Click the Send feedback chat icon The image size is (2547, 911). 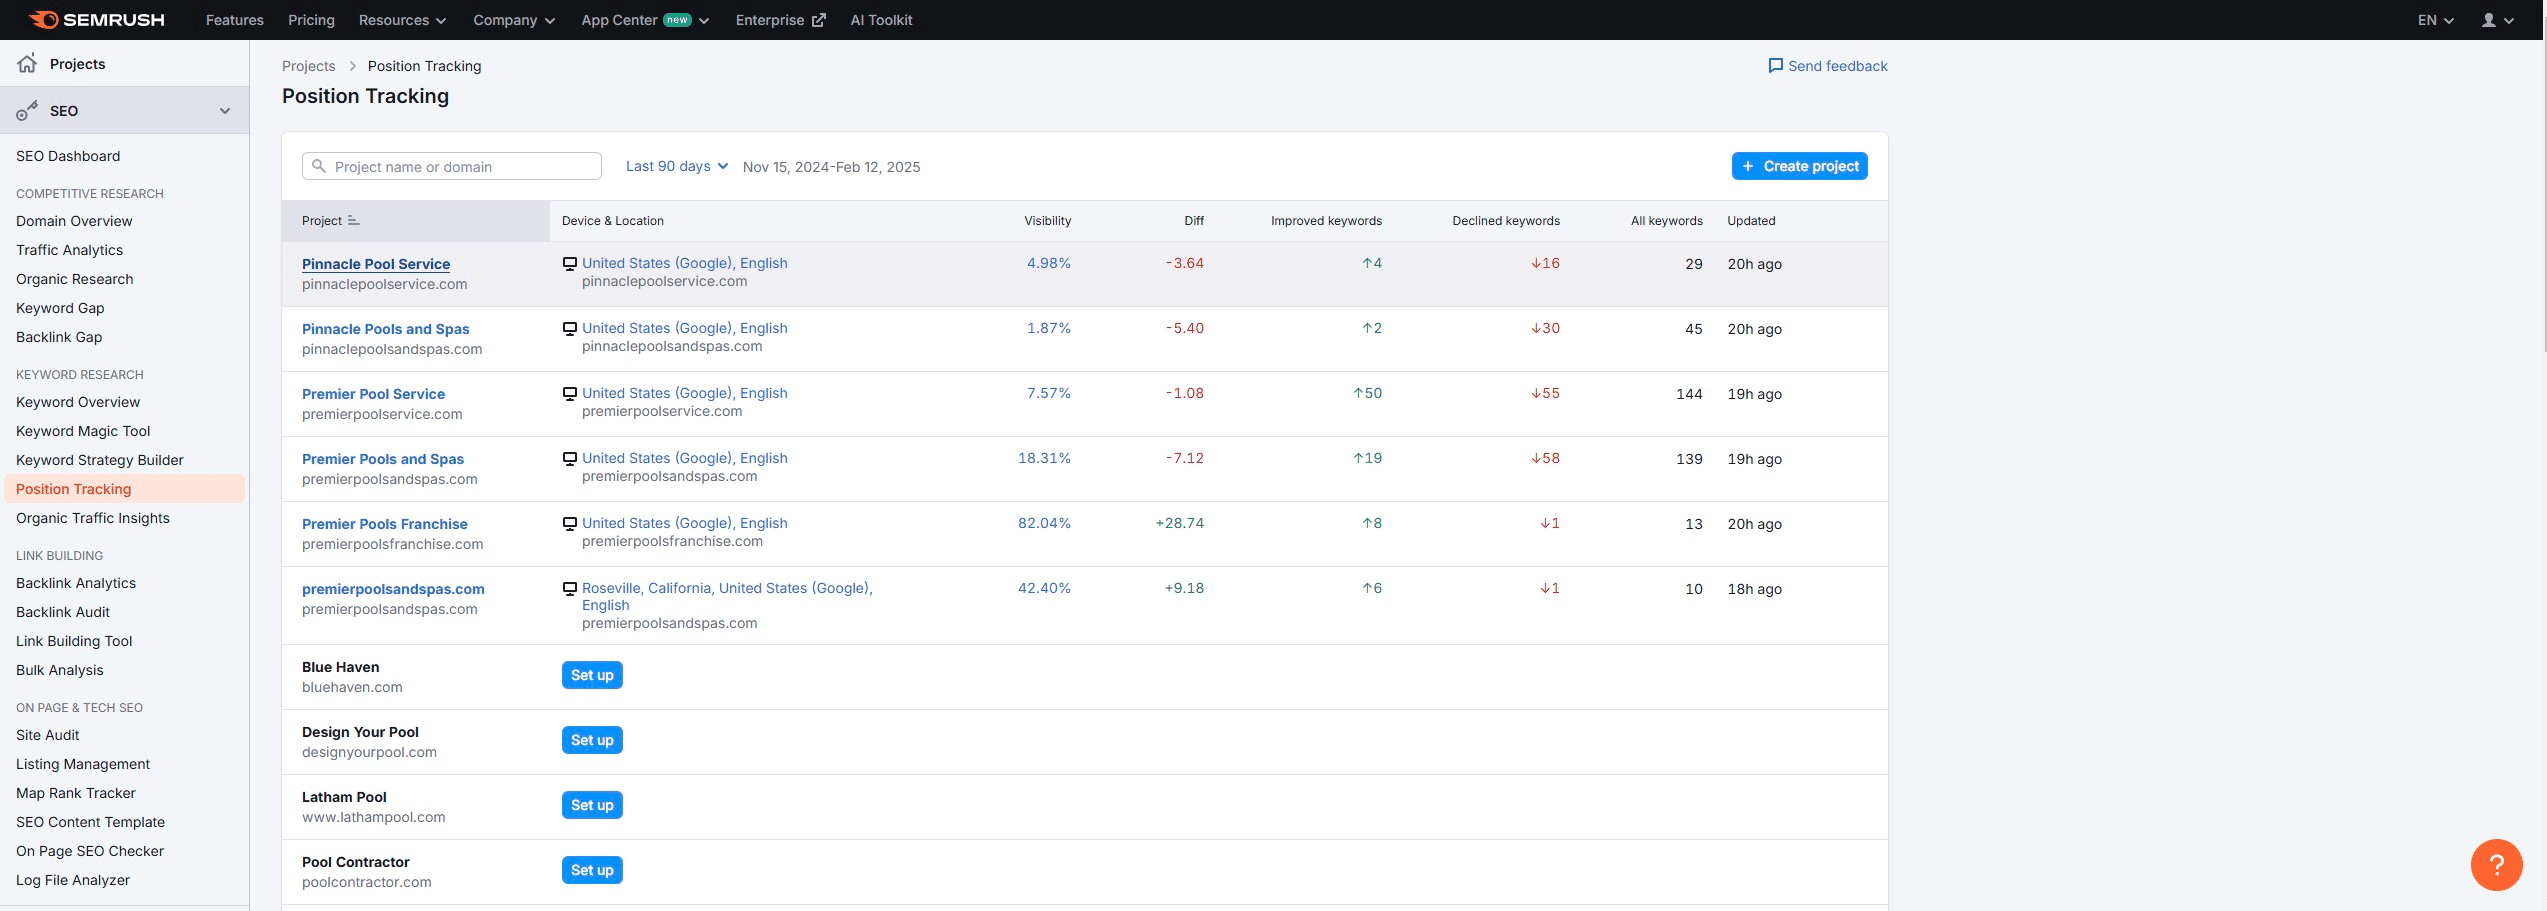click(1775, 66)
